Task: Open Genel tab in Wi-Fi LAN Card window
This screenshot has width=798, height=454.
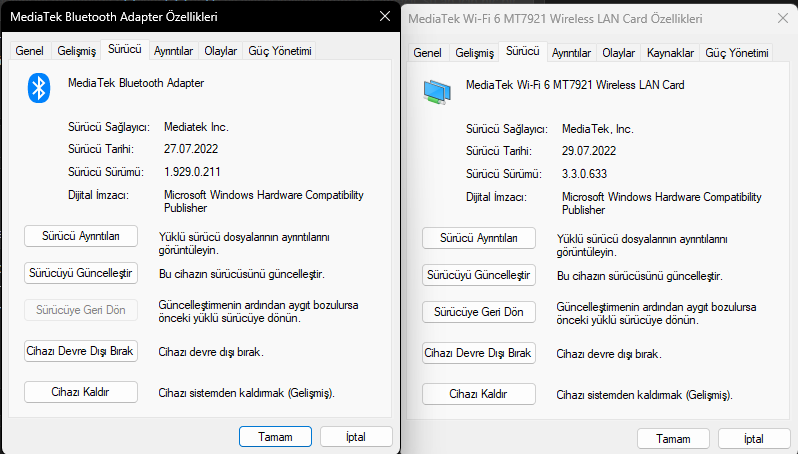Action: pos(428,53)
